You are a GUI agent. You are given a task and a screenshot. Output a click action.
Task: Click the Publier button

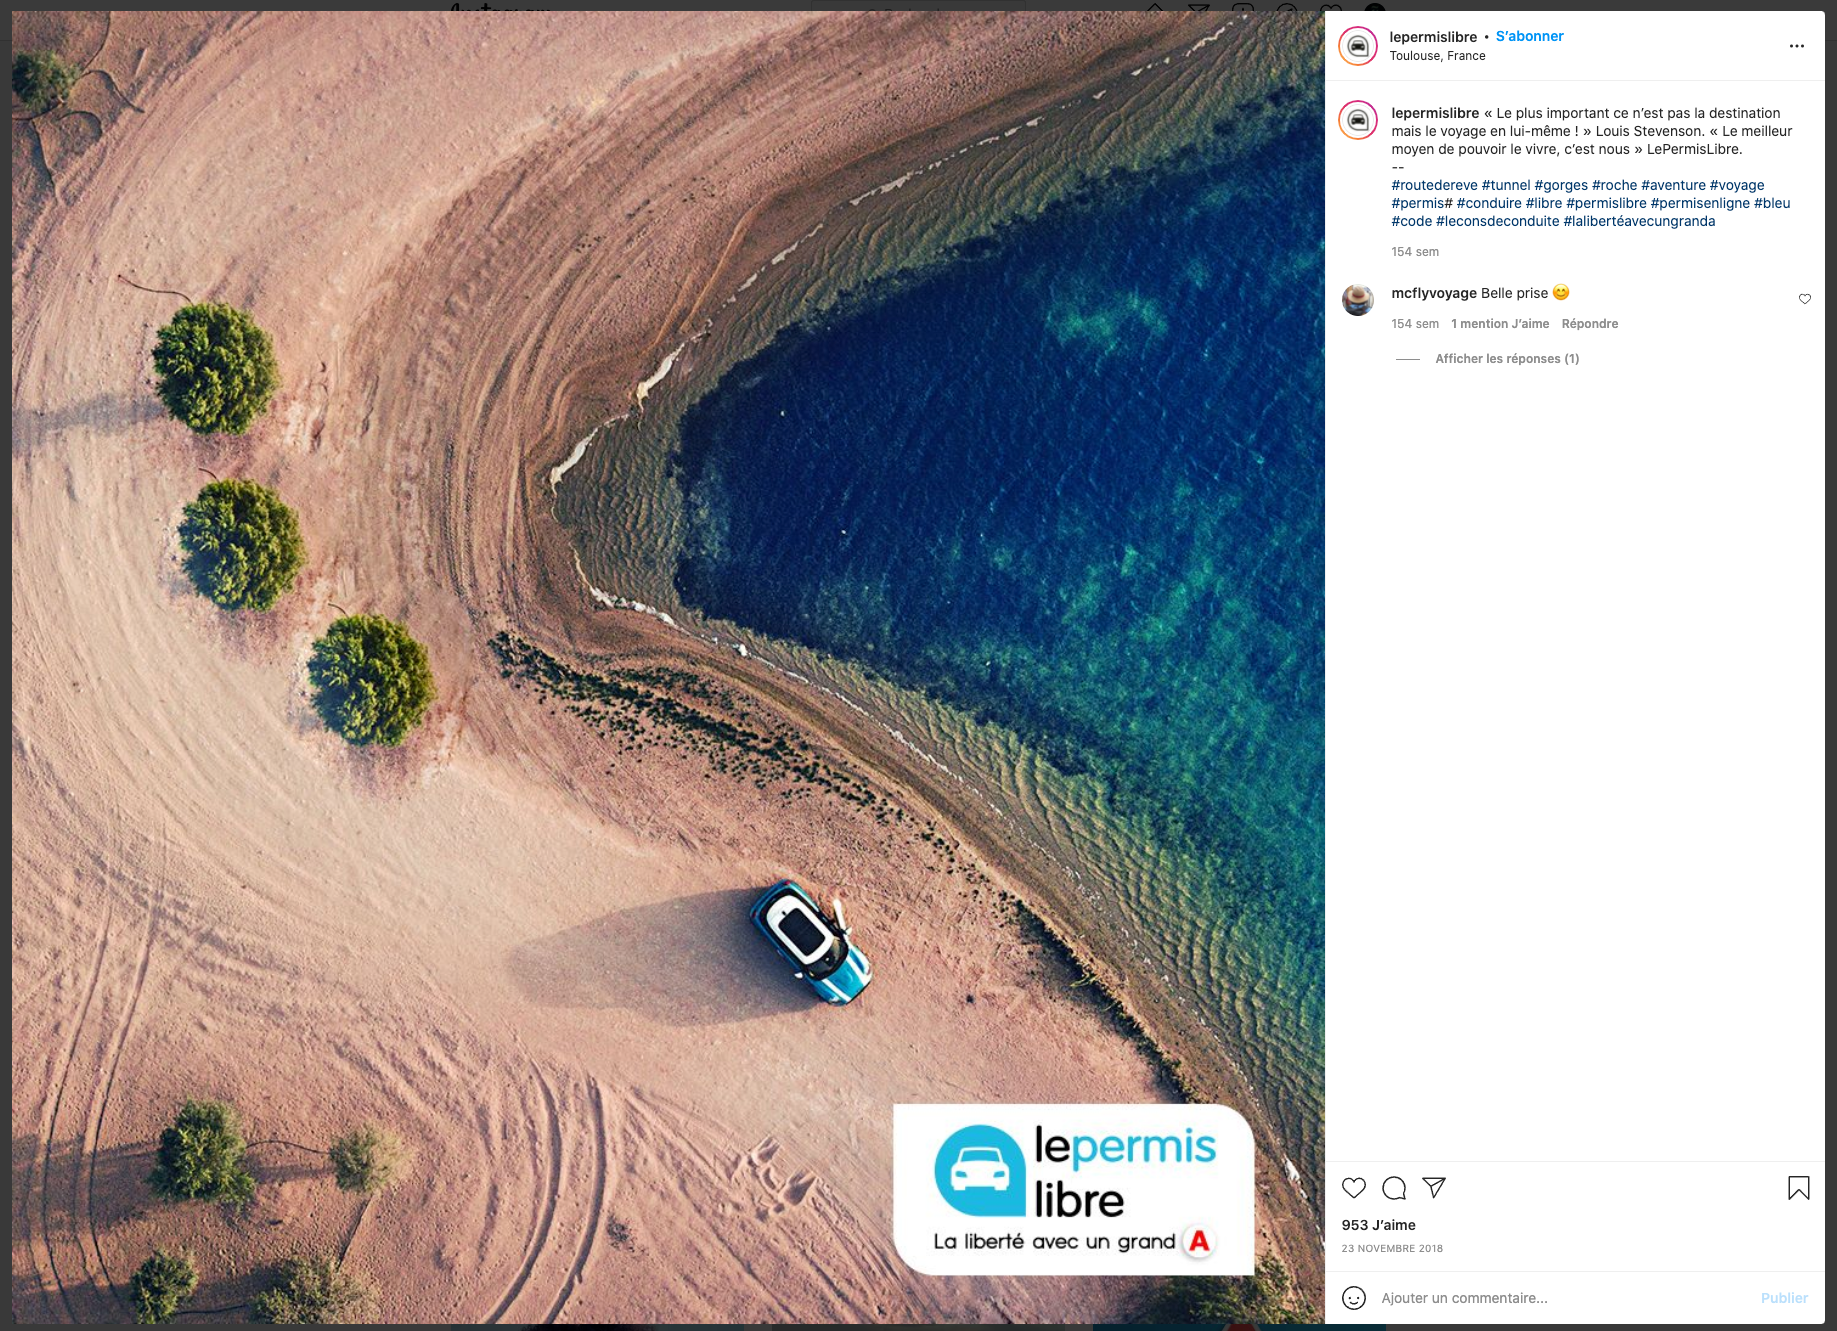click(x=1784, y=1298)
